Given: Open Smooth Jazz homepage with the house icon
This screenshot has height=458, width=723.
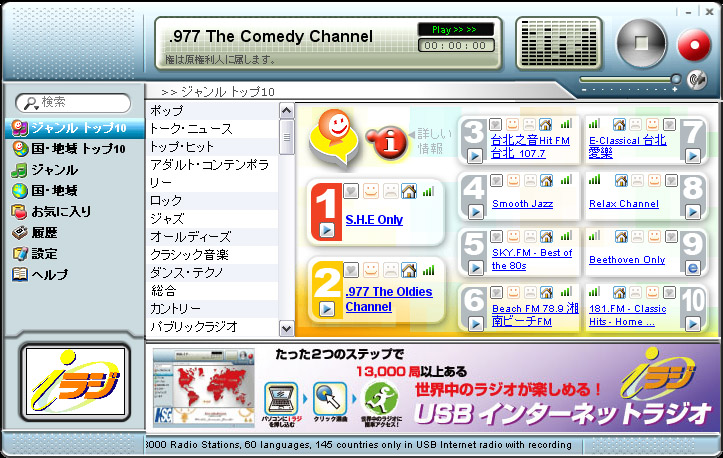Looking at the screenshot, I should pyautogui.click(x=546, y=181).
